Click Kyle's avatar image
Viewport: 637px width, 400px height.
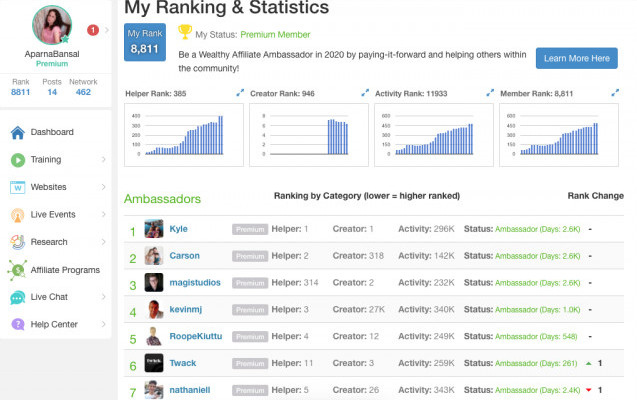pos(154,229)
